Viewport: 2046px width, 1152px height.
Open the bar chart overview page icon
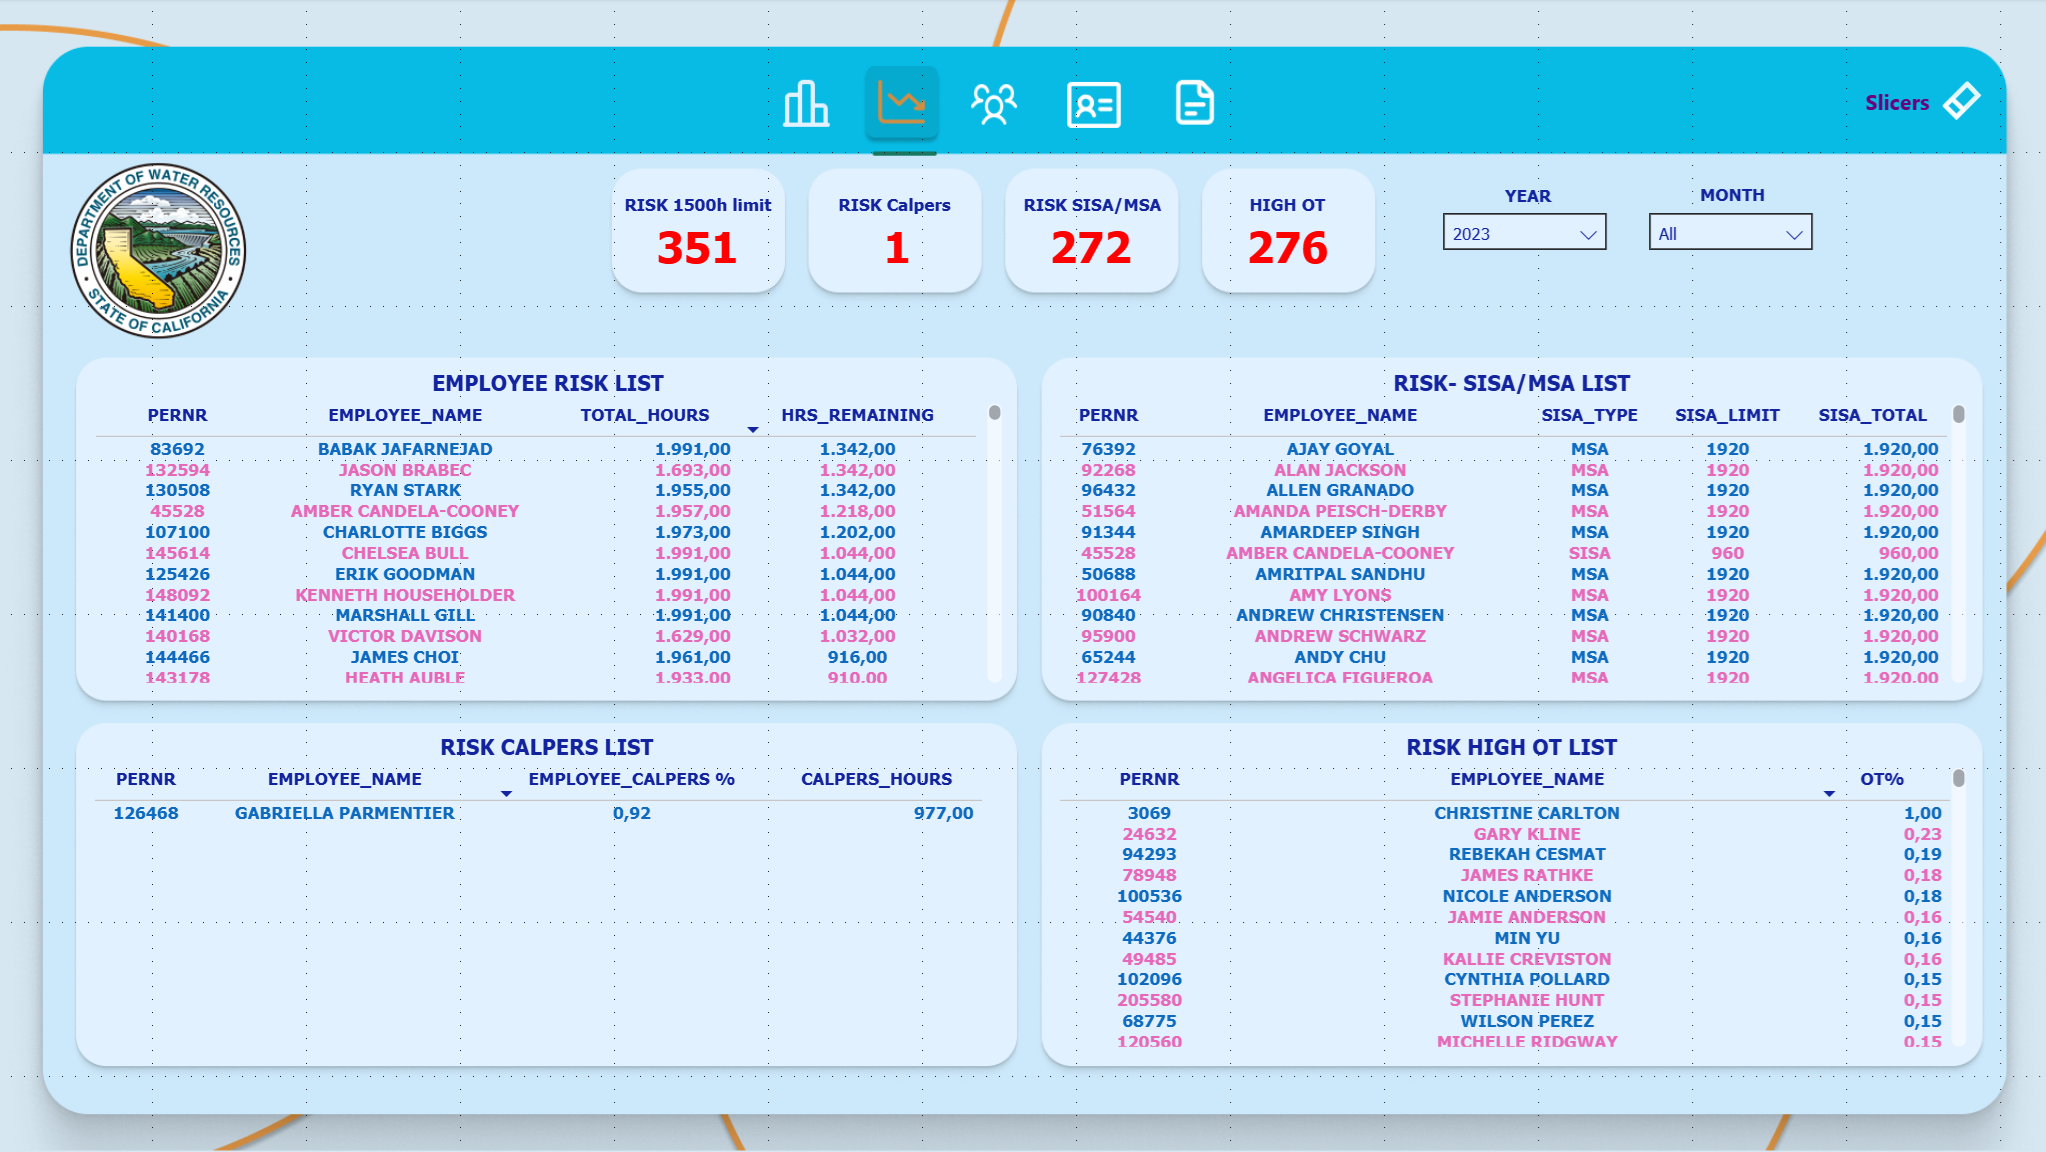click(x=806, y=103)
